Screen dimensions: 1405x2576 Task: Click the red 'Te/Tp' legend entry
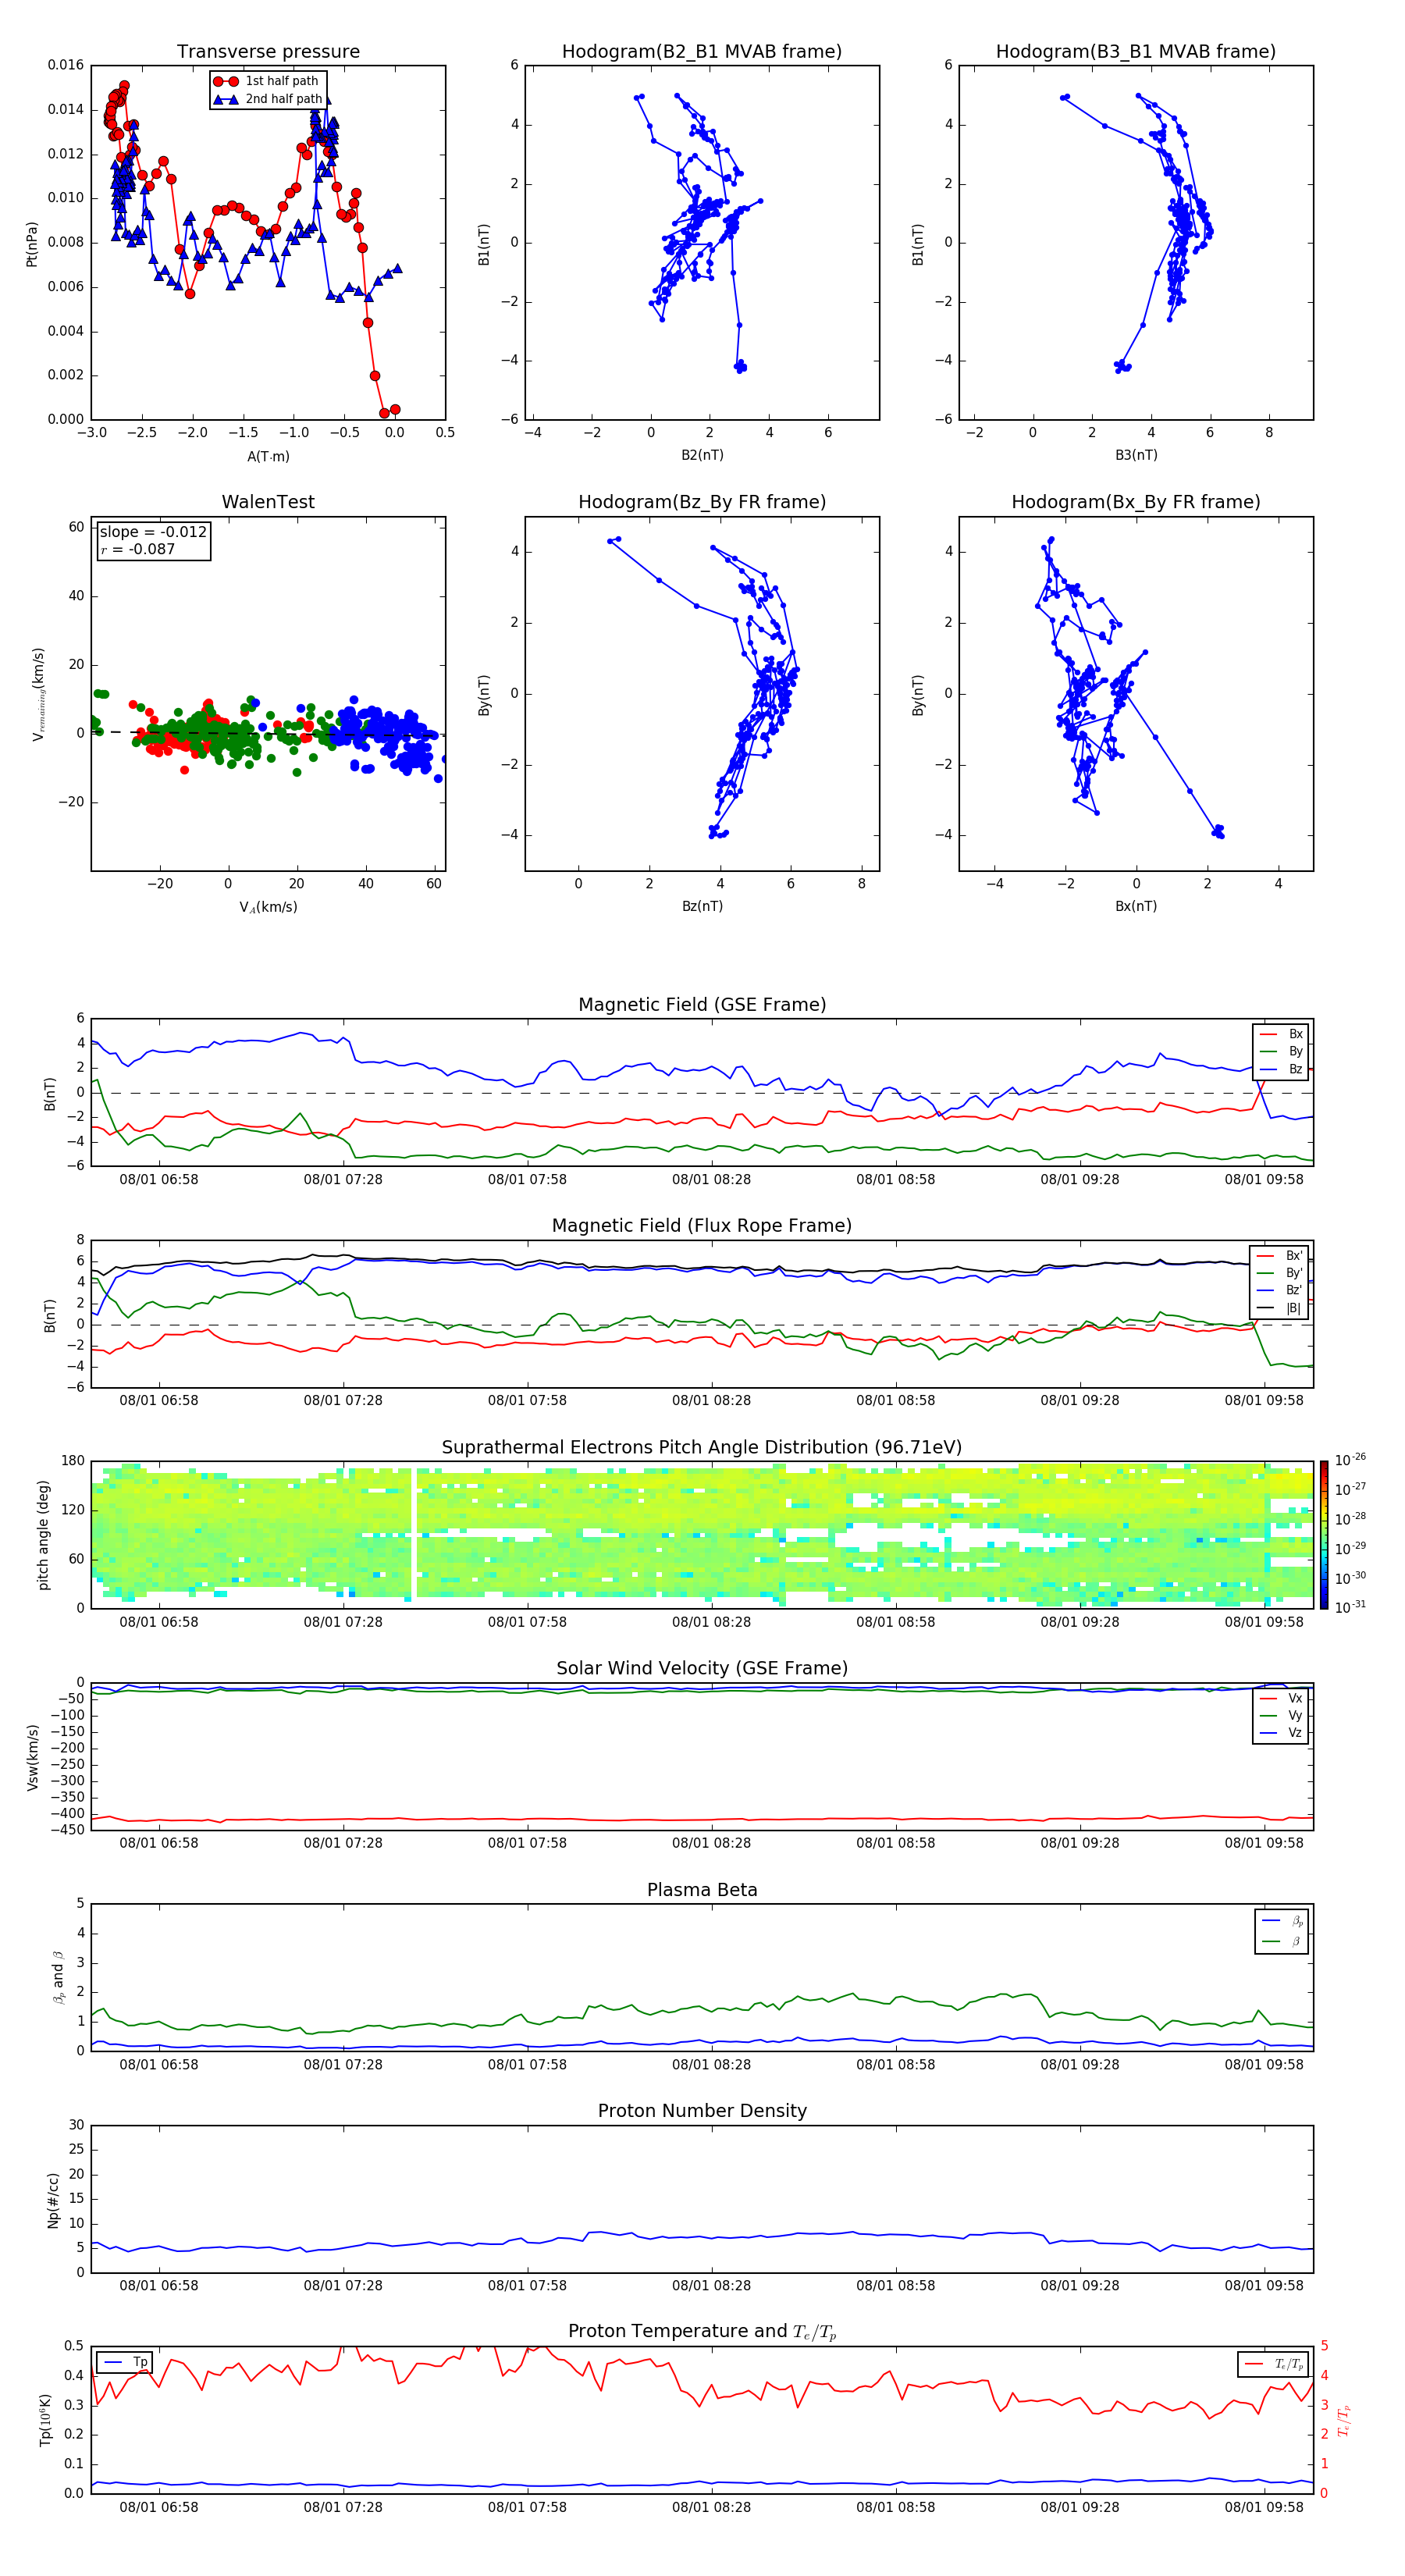point(1273,2364)
